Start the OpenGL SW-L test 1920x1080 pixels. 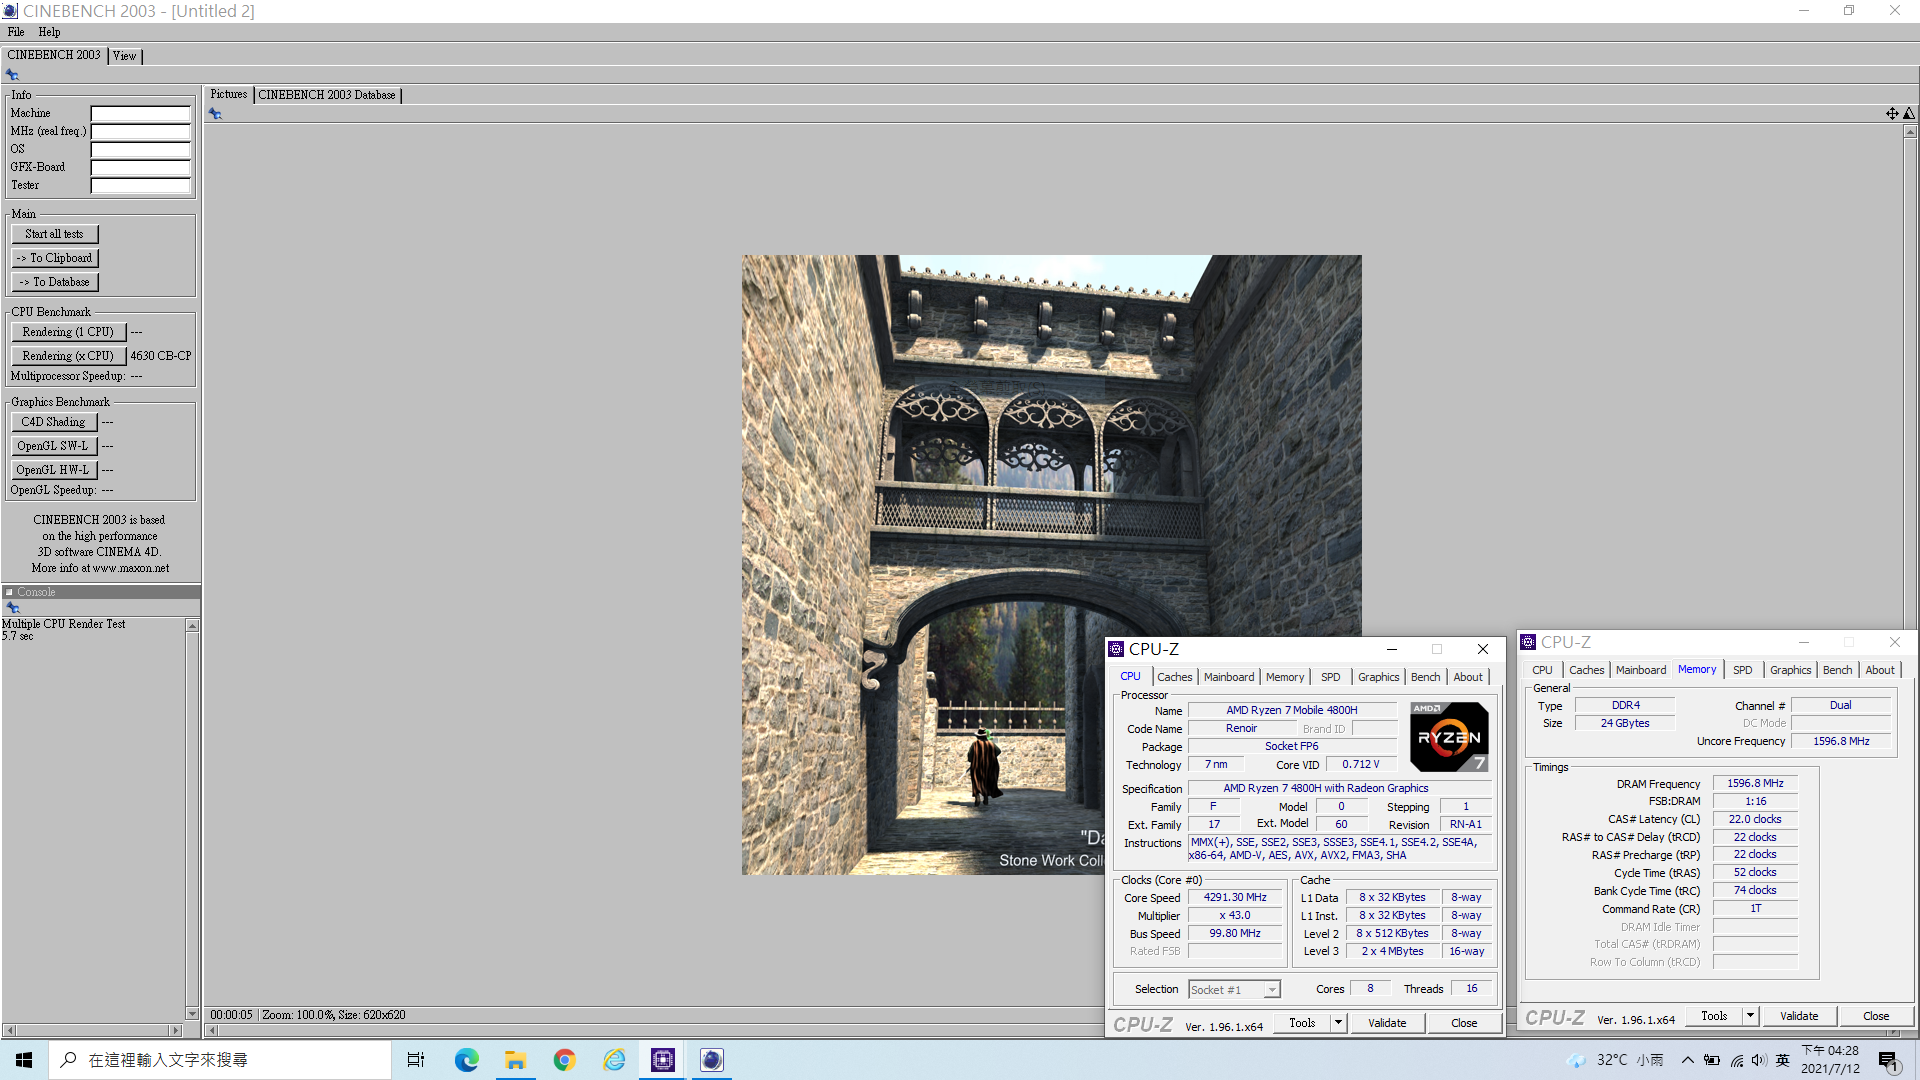[53, 446]
